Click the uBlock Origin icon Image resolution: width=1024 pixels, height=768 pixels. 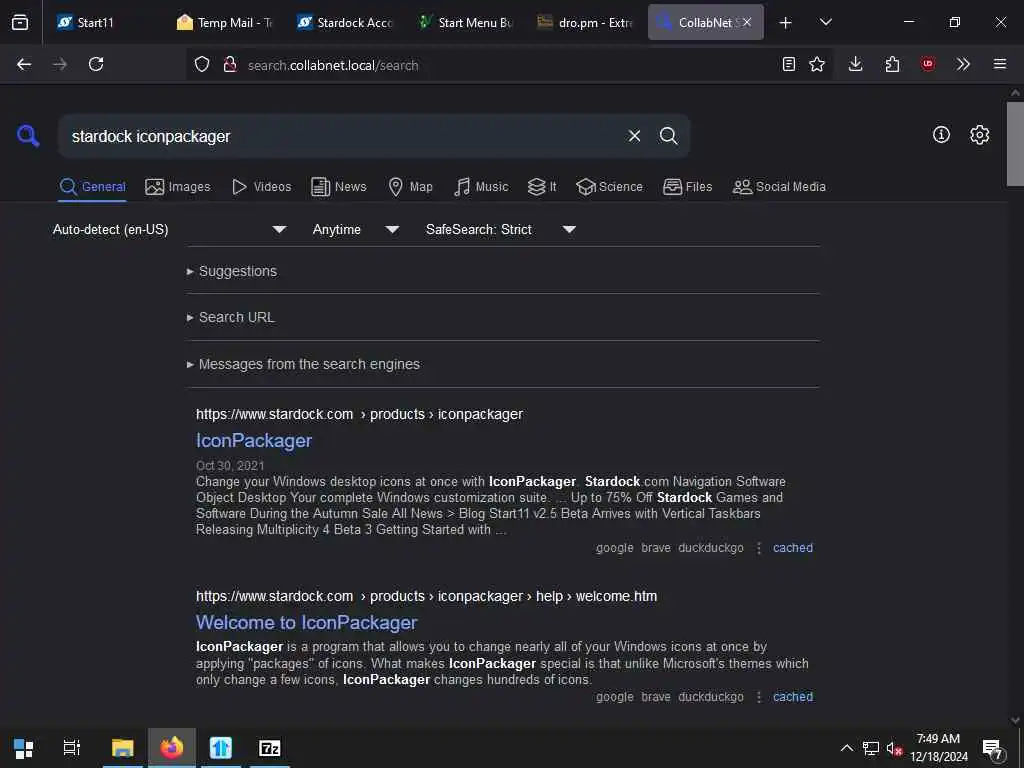coord(928,64)
